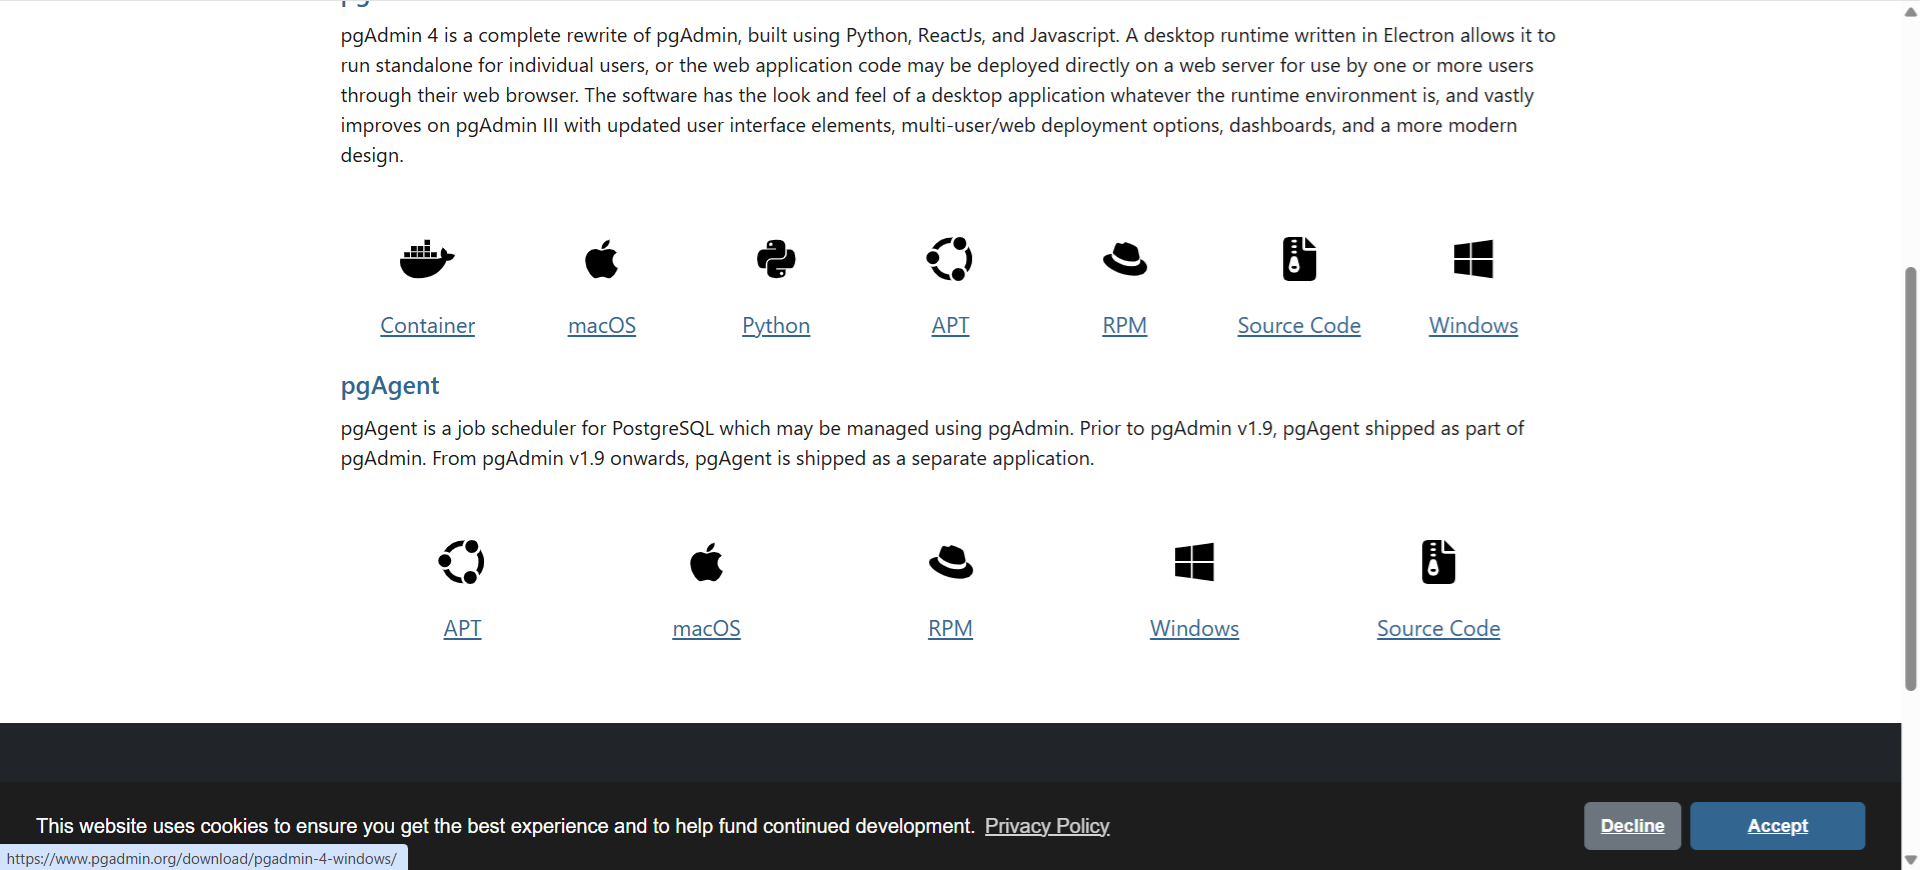Click the Red Hat icon under pgAgent
1920x870 pixels.
click(x=950, y=562)
